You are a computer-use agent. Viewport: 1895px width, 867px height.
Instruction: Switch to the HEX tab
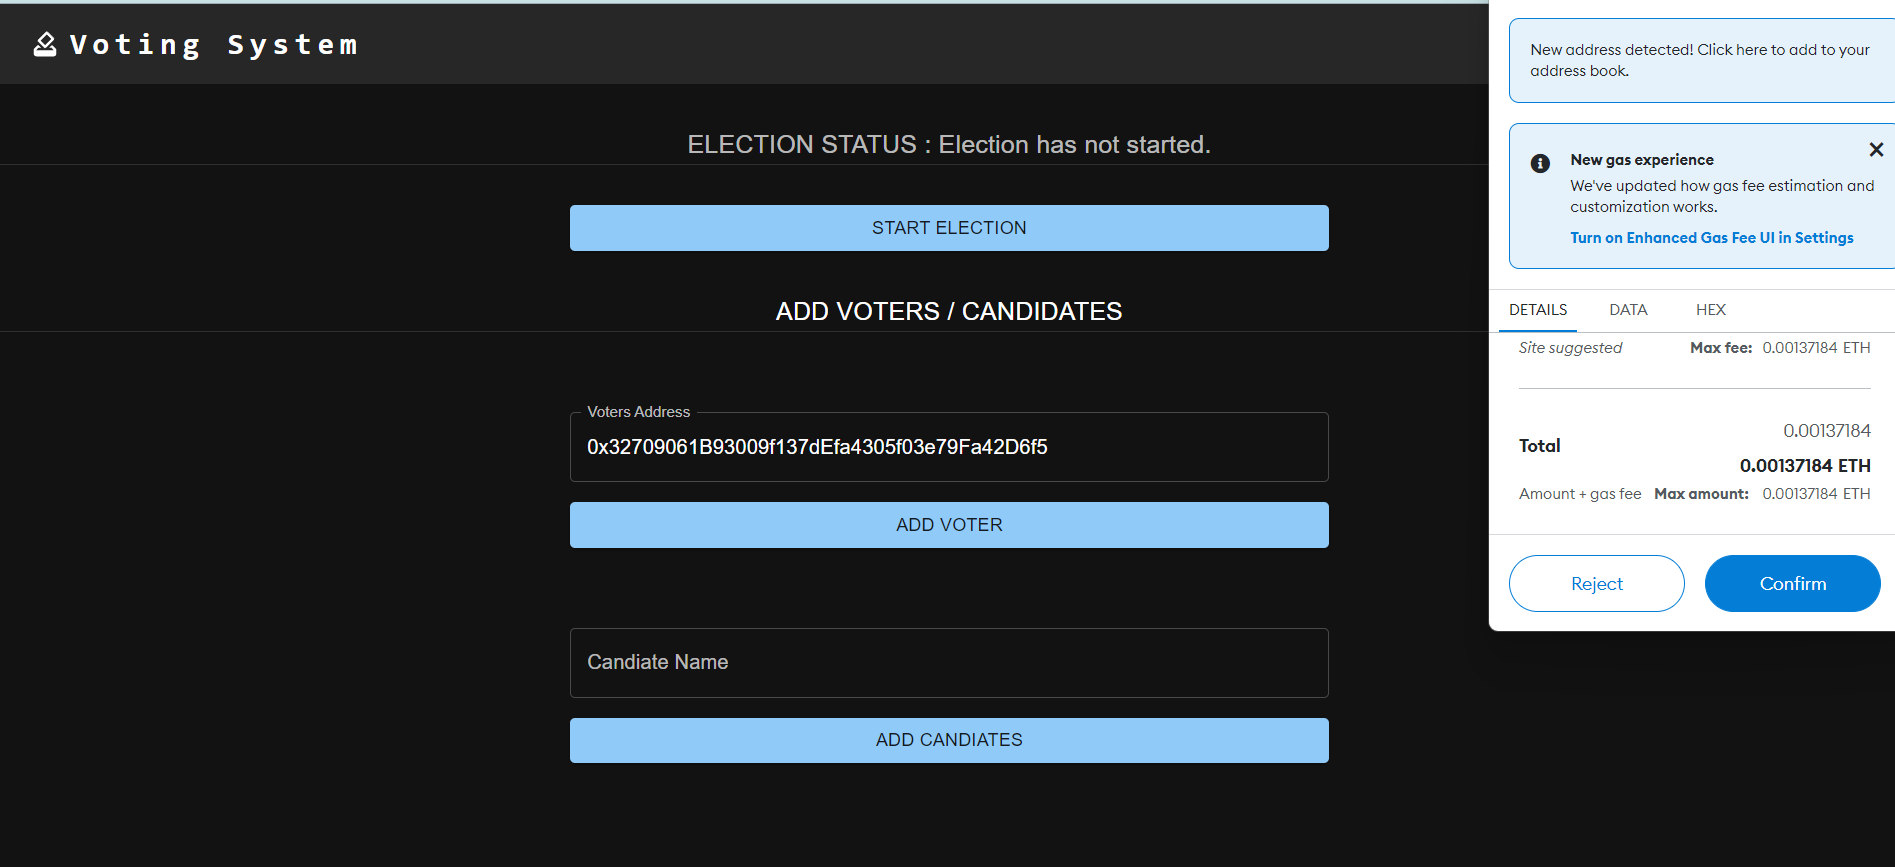tap(1711, 310)
